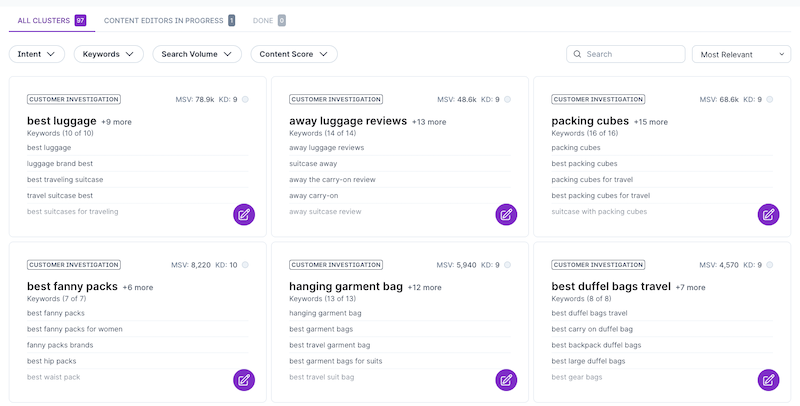Switch to Content Editors In Progress tab

click(x=169, y=20)
